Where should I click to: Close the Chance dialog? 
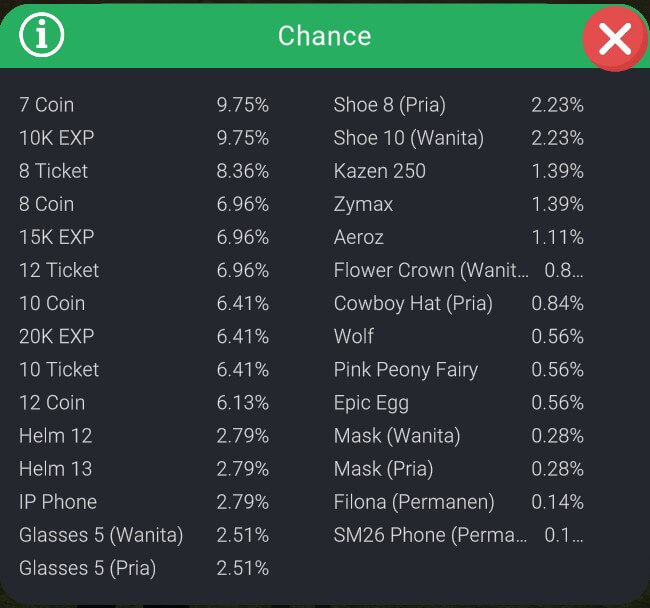click(x=614, y=39)
